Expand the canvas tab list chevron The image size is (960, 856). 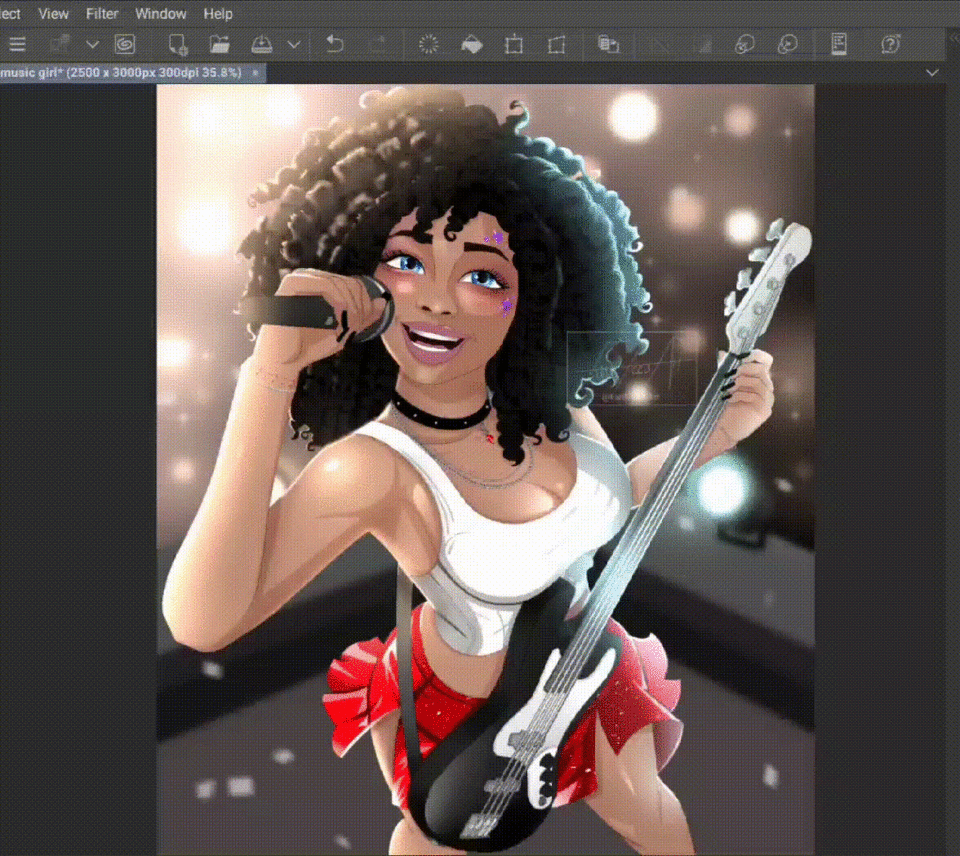pos(932,73)
